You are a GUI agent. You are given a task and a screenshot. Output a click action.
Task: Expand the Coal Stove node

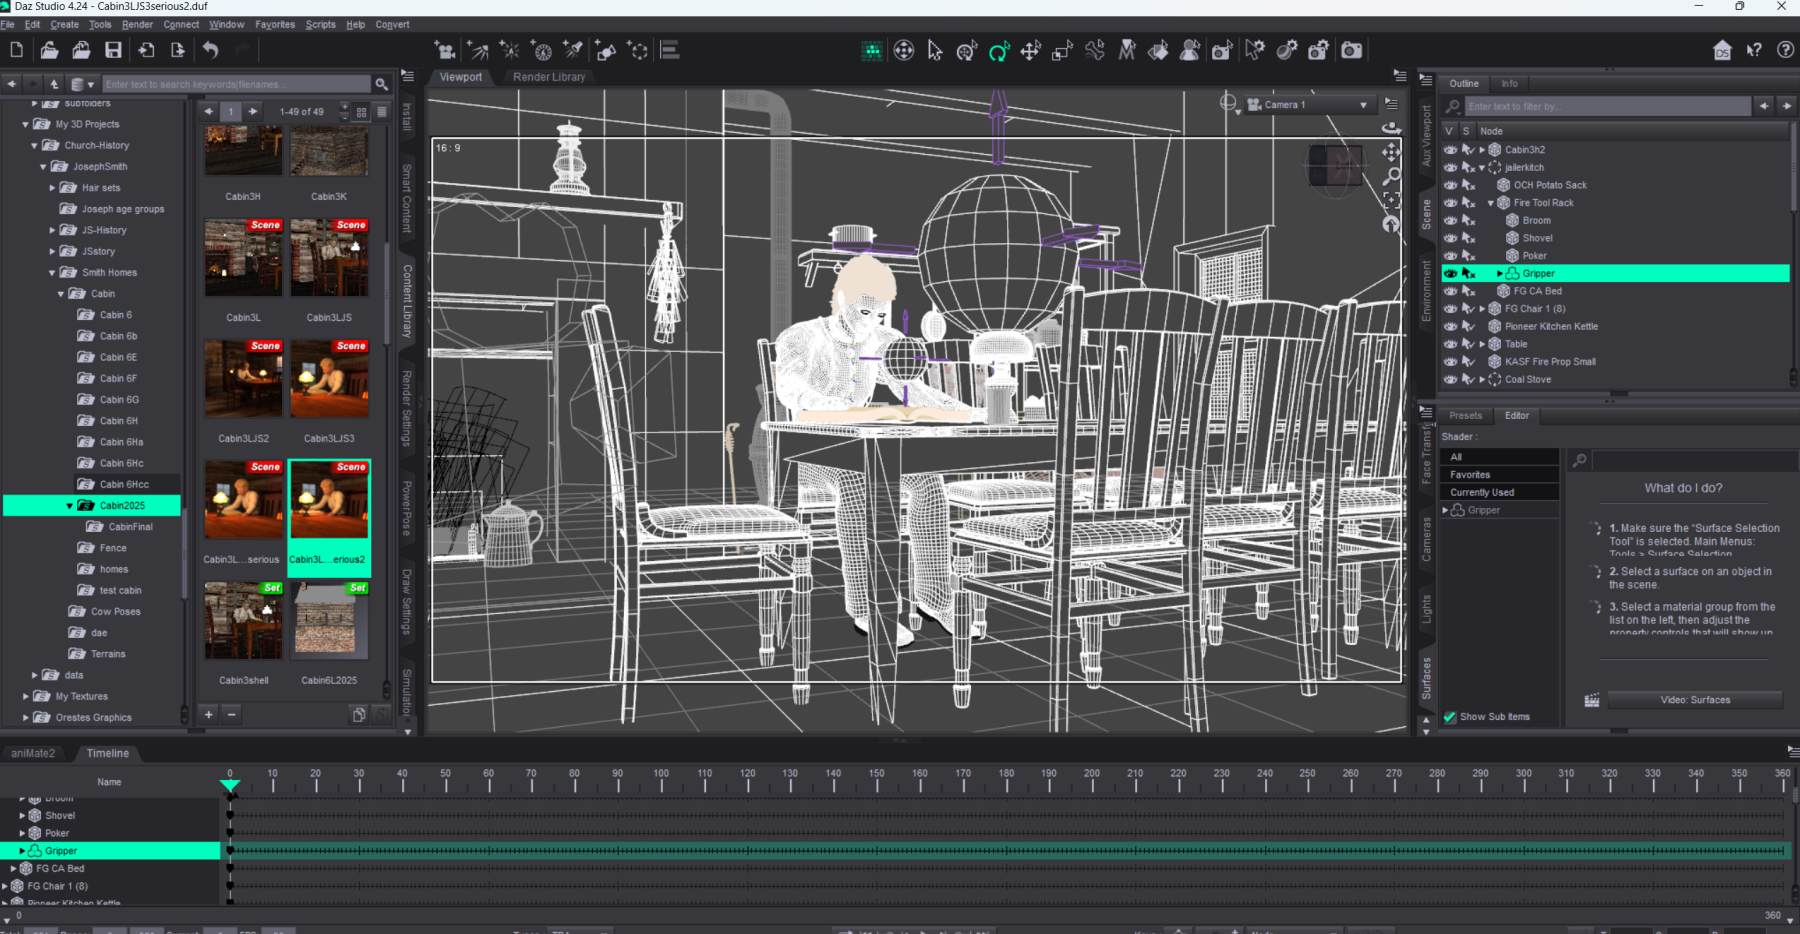pyautogui.click(x=1482, y=380)
